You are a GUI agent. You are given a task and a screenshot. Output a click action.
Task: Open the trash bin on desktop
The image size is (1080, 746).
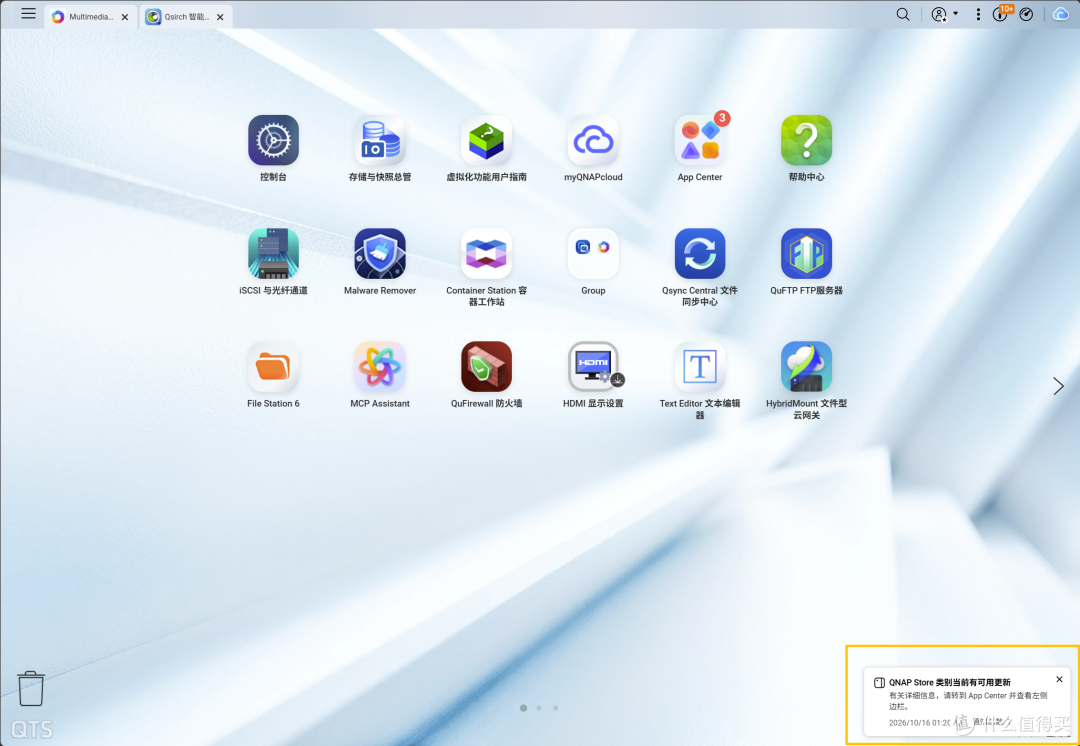(x=31, y=688)
